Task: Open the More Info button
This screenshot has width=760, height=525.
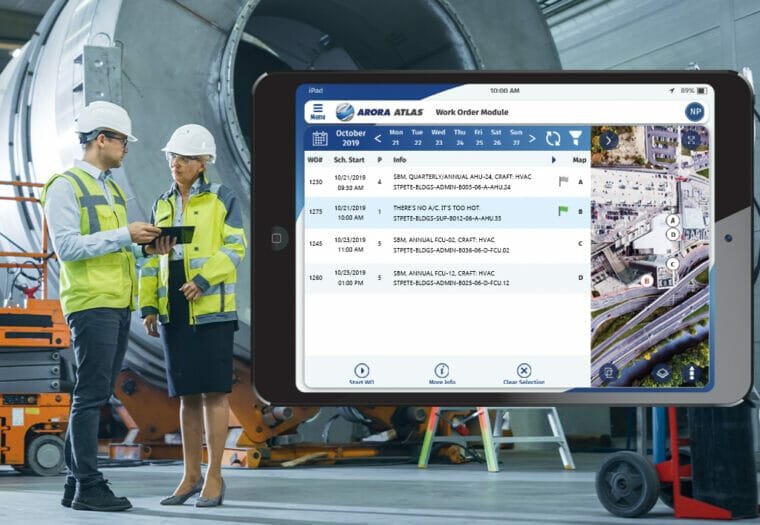Action: point(442,374)
